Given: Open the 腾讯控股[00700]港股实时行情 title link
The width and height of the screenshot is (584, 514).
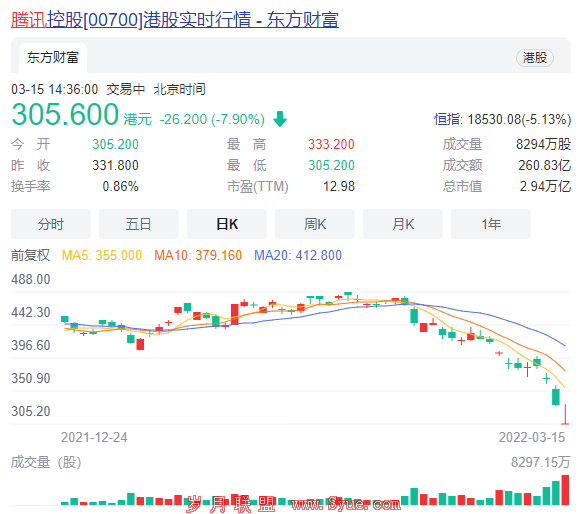Looking at the screenshot, I should pyautogui.click(x=175, y=19).
